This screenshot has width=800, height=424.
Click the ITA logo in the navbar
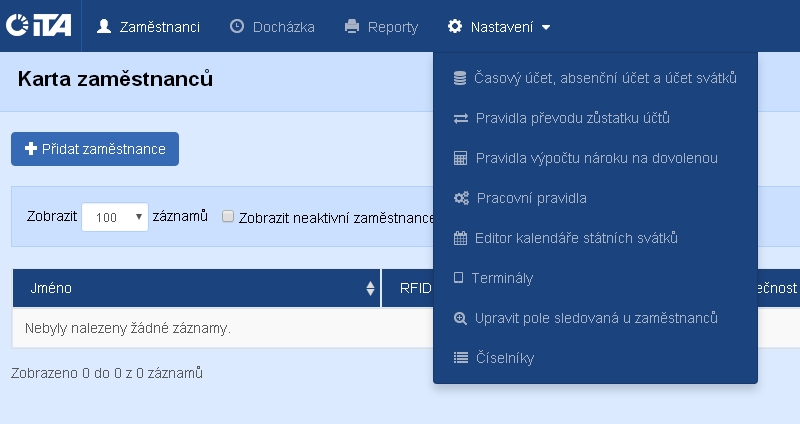coord(39,27)
